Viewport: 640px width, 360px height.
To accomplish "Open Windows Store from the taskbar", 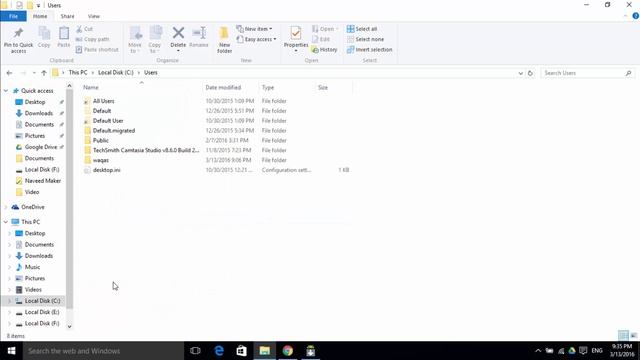I will (242, 351).
